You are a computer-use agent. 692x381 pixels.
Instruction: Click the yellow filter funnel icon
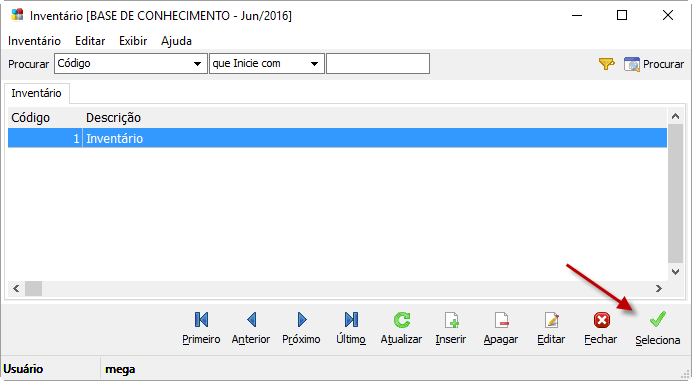[x=606, y=64]
